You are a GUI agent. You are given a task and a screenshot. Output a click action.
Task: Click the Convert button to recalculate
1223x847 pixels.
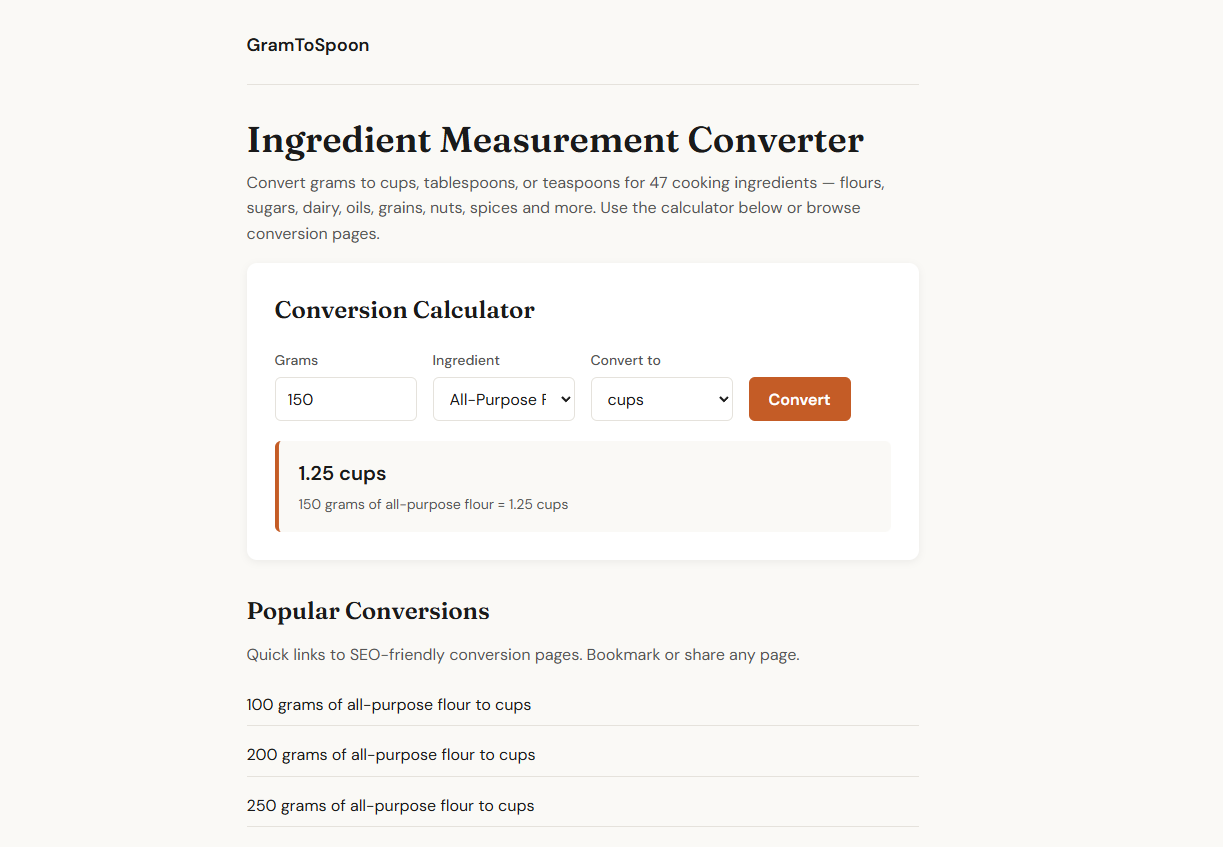coord(799,399)
